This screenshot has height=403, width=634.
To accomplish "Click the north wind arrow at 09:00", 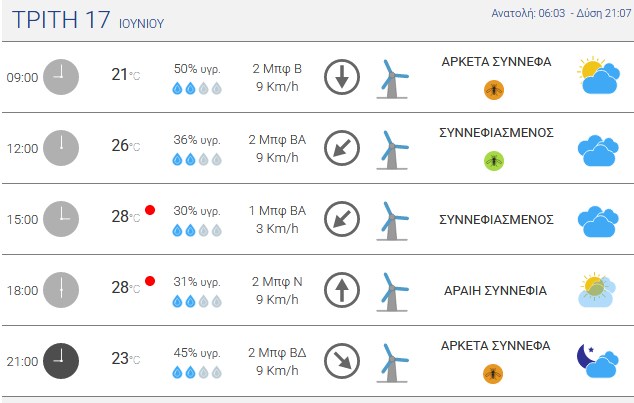I will (342, 77).
